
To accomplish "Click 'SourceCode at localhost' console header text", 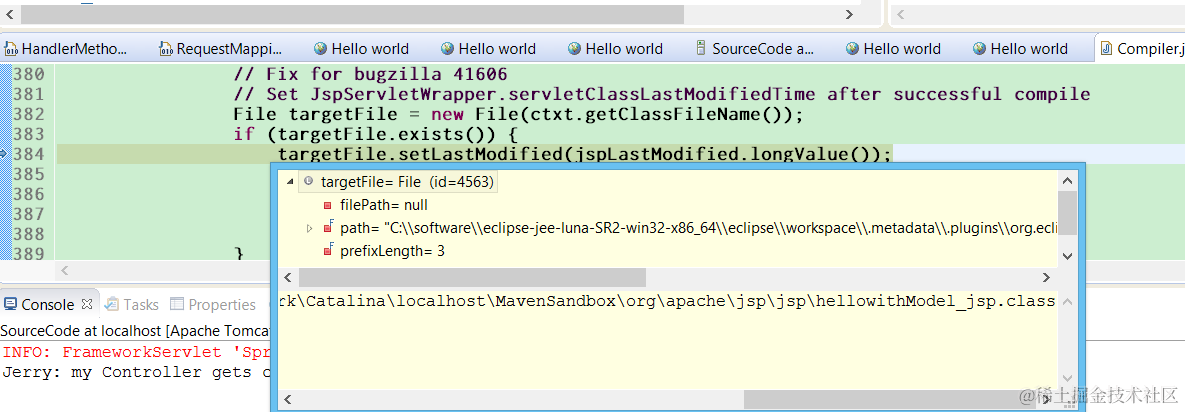I will tap(136, 331).
